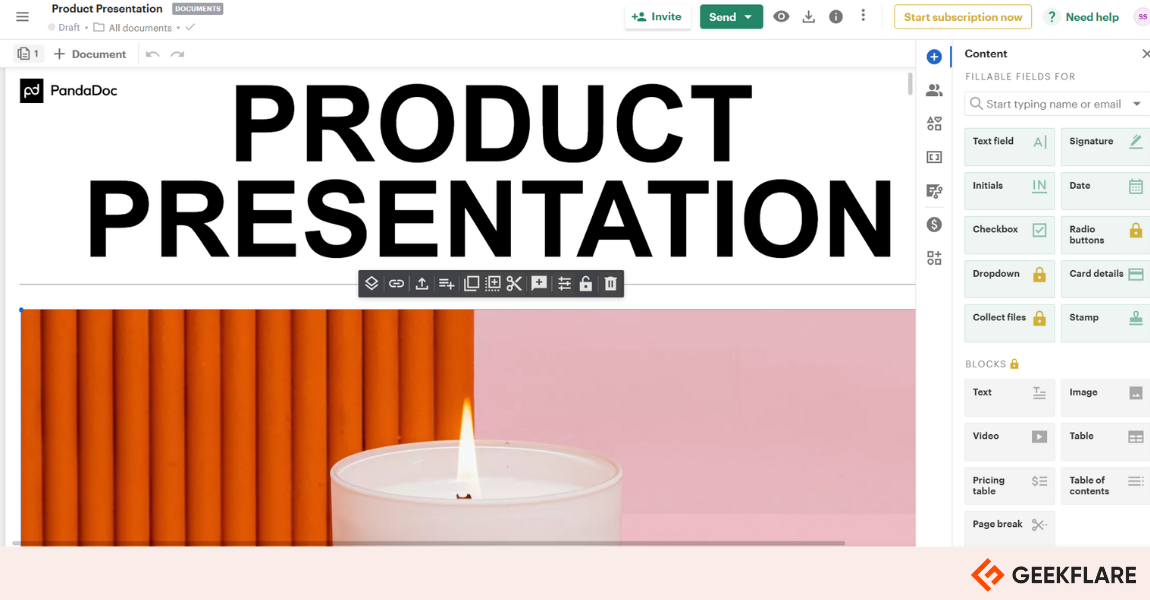Open the recipients people icon in sidebar

tap(934, 90)
